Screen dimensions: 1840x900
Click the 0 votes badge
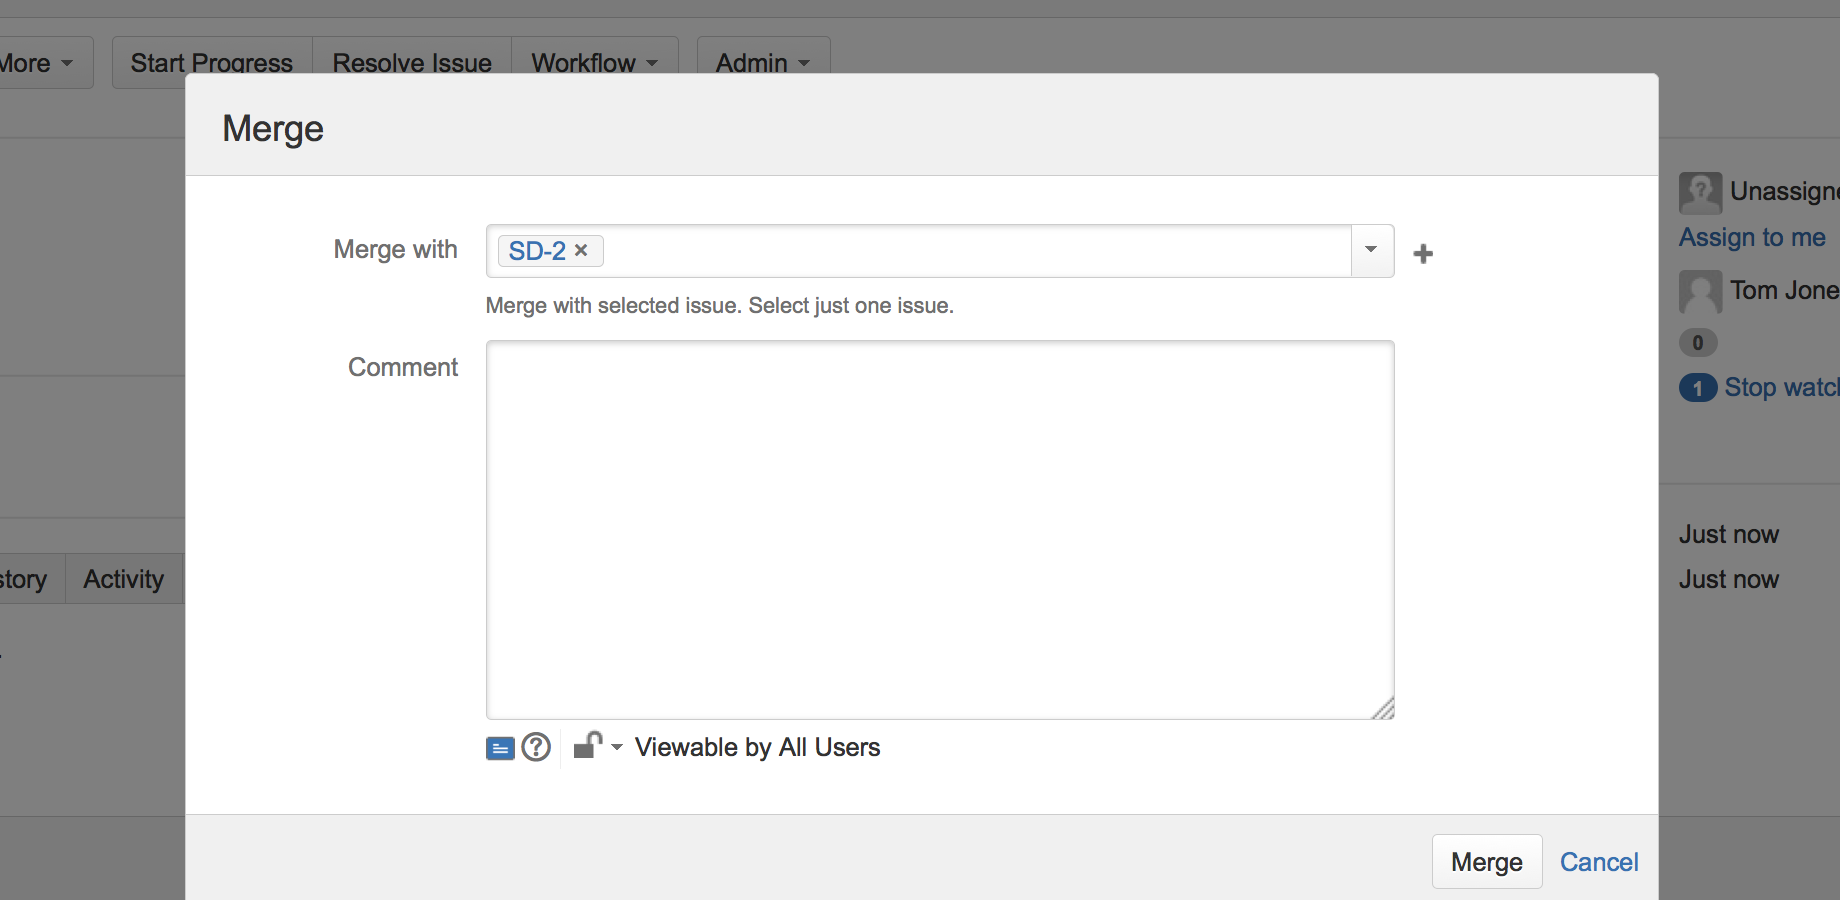pos(1697,342)
